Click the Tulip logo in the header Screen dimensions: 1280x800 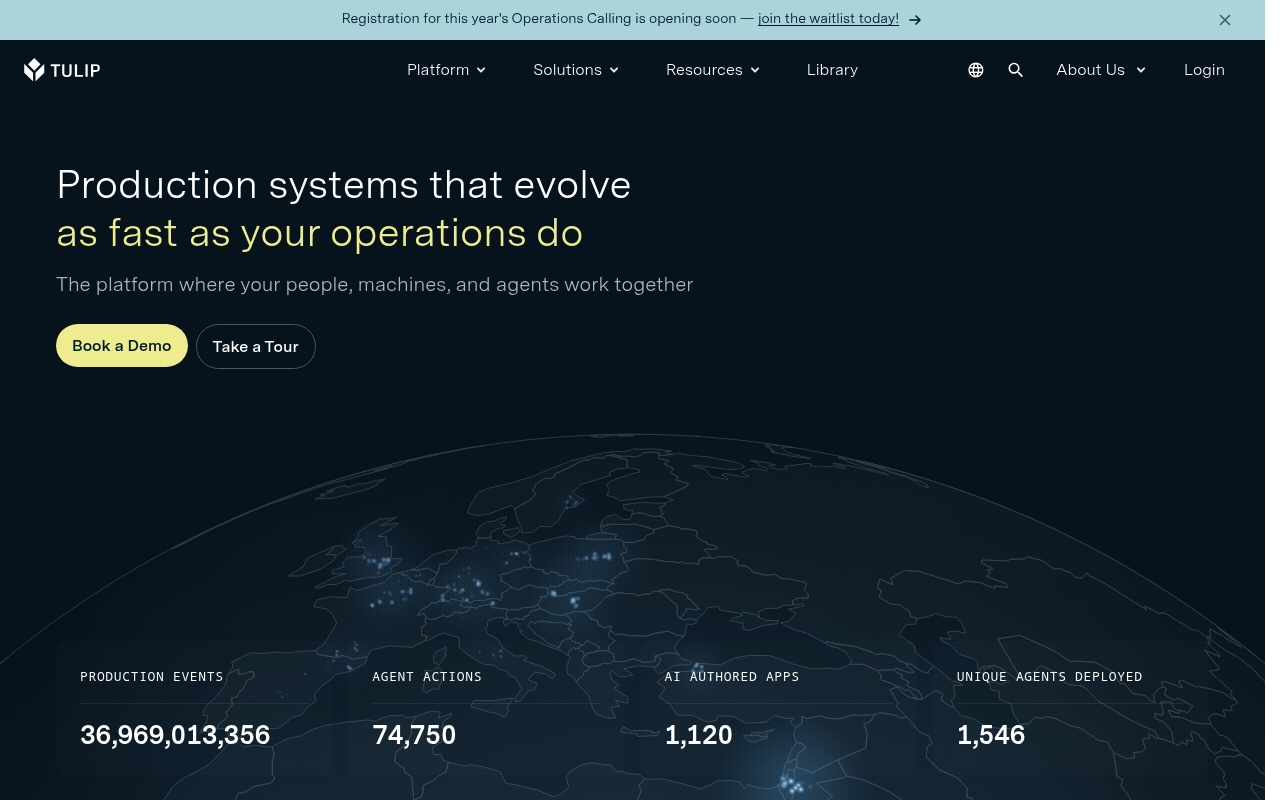[x=62, y=70]
